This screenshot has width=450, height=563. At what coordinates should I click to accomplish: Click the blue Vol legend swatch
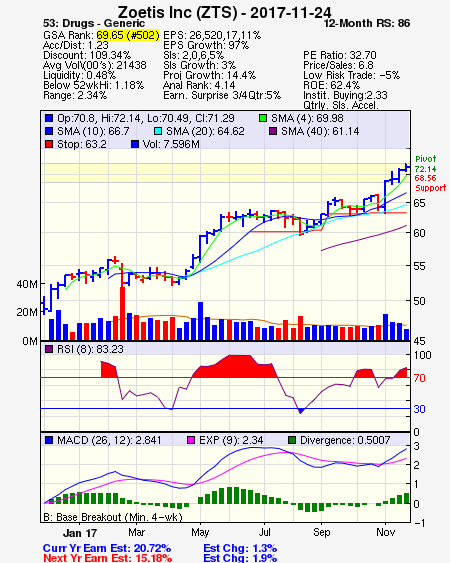(x=135, y=144)
